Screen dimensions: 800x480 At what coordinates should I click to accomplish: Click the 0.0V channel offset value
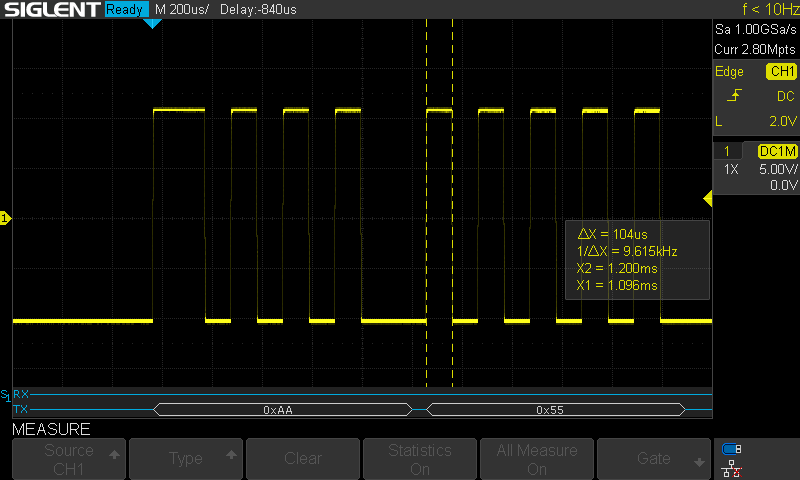pyautogui.click(x=783, y=185)
